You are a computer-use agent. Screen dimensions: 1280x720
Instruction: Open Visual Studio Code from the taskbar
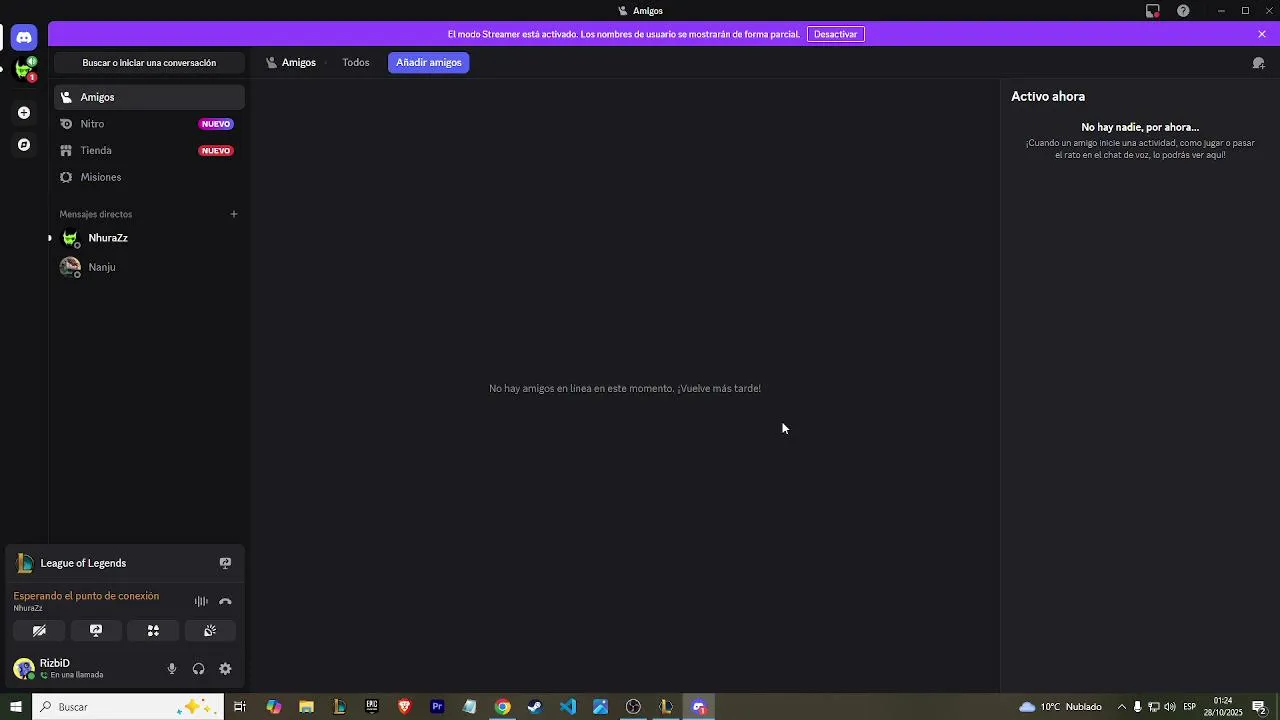click(x=568, y=707)
